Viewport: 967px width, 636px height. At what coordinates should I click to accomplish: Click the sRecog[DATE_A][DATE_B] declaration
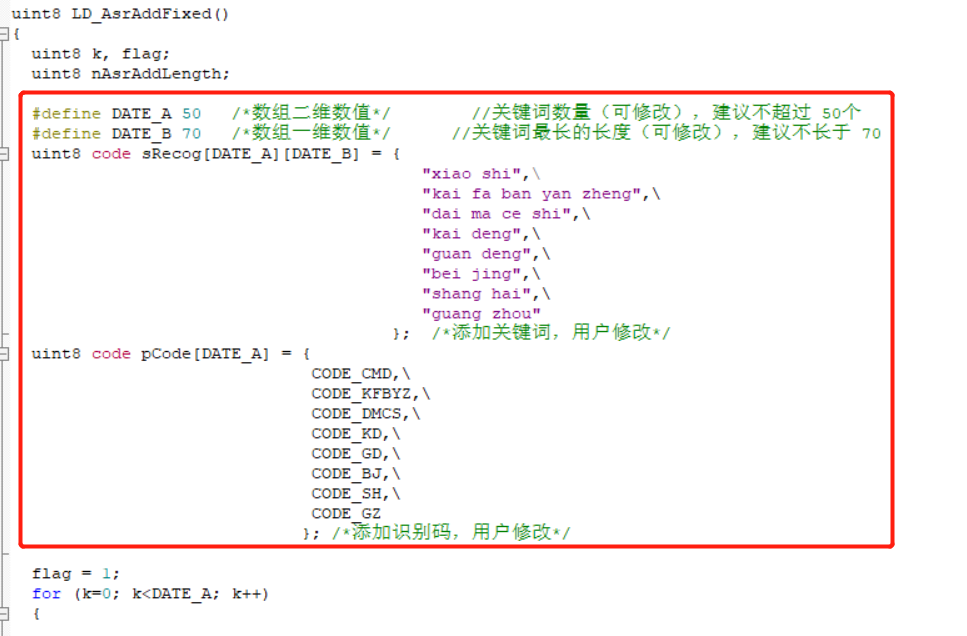point(216,154)
